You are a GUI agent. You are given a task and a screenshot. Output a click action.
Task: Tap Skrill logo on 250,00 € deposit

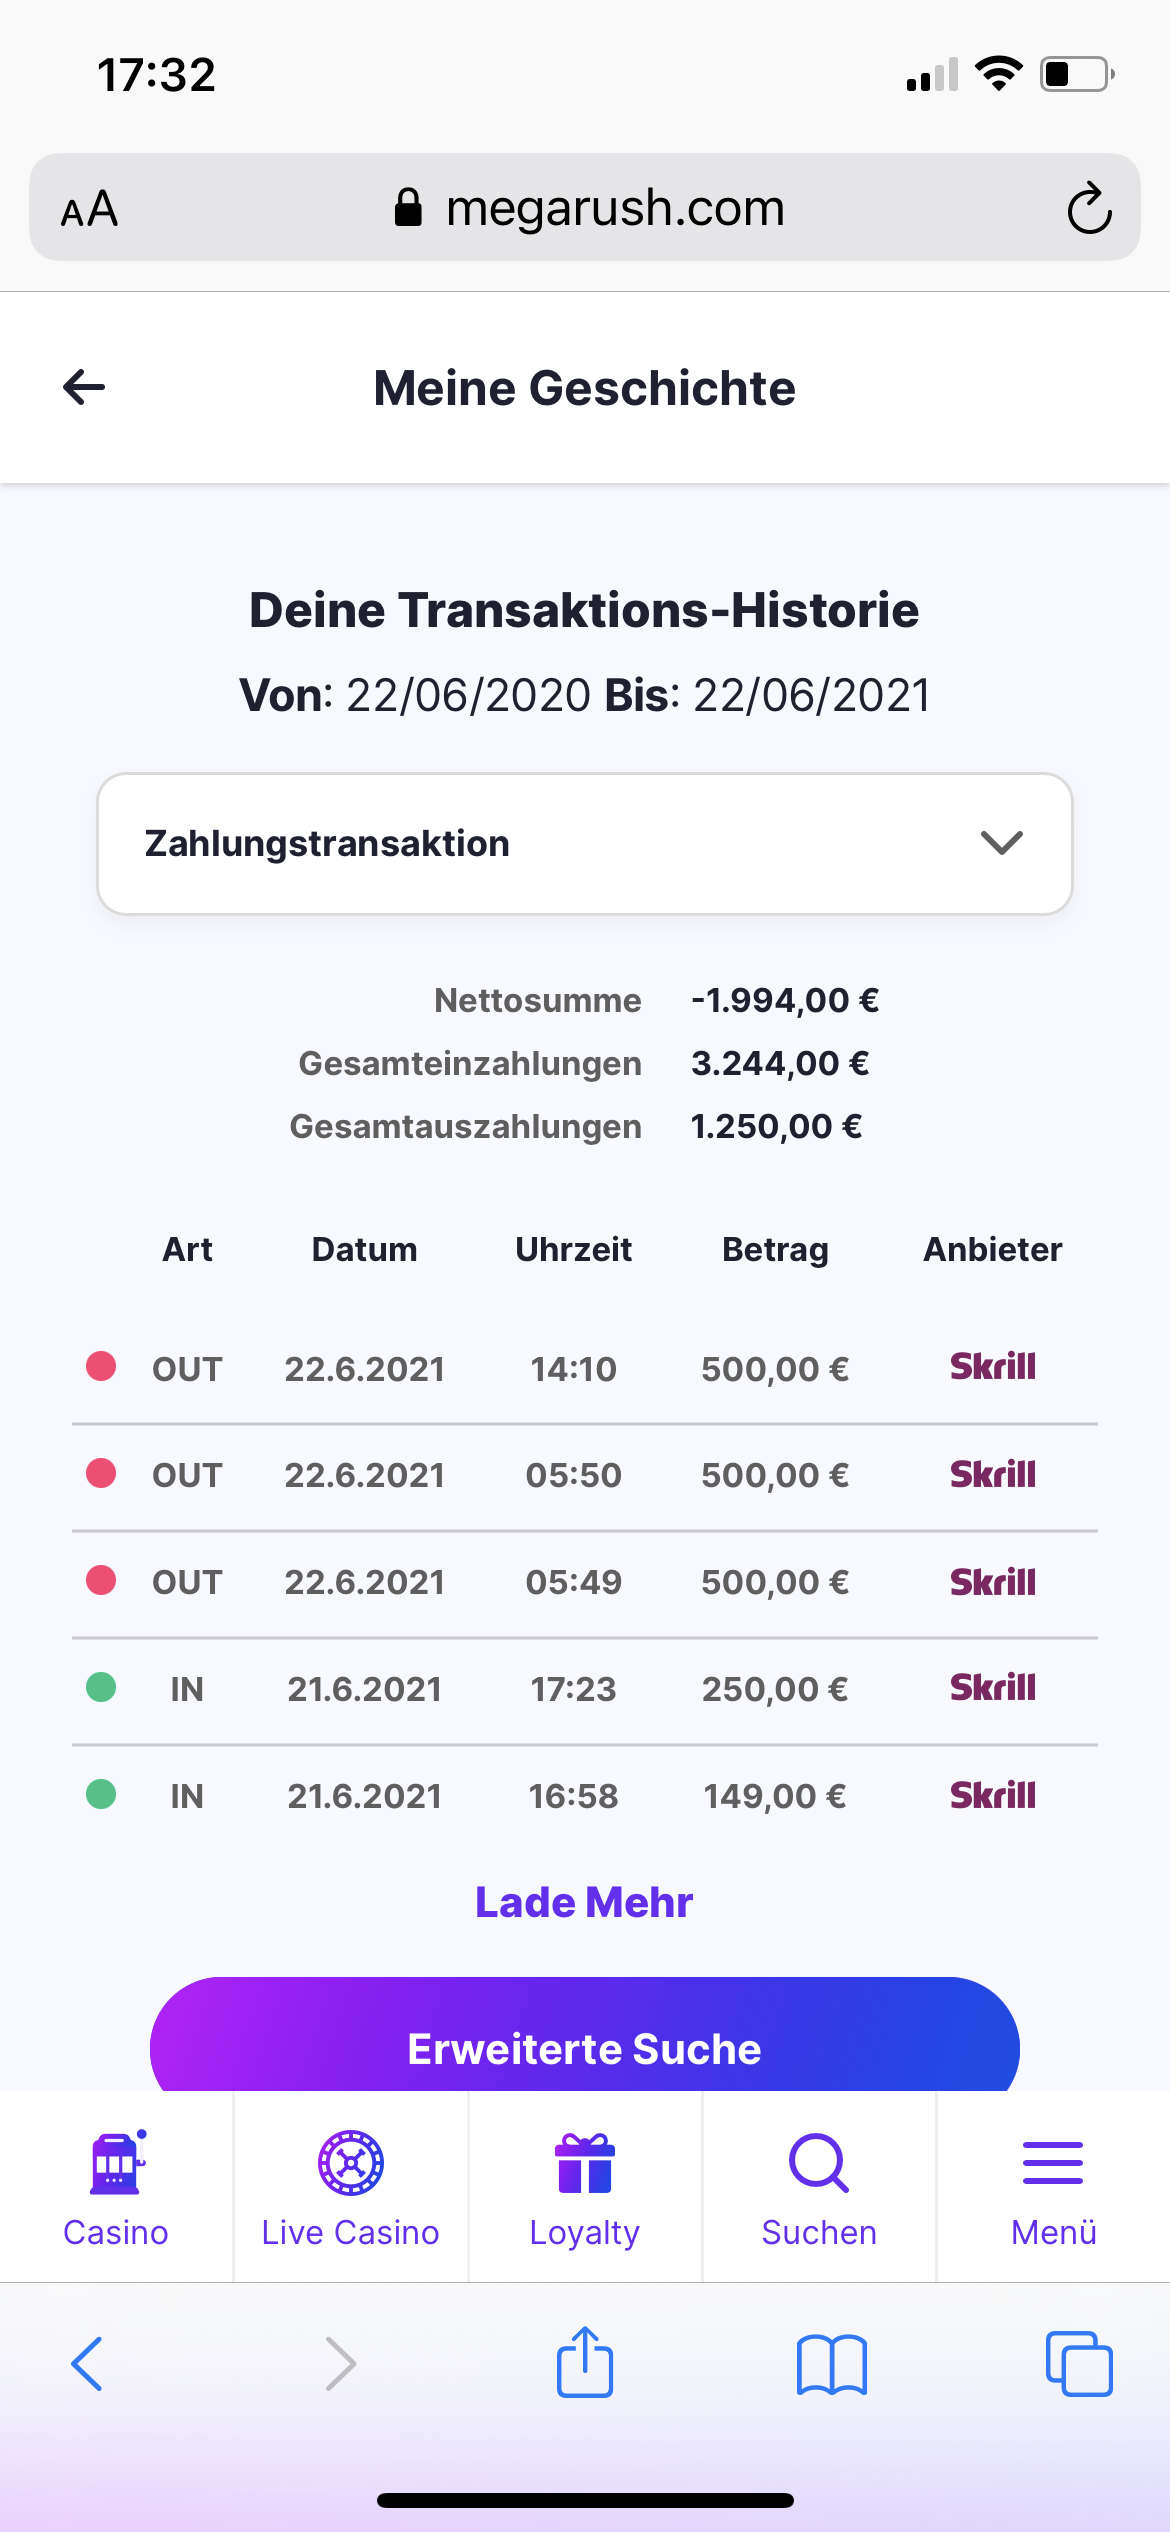tap(992, 1688)
